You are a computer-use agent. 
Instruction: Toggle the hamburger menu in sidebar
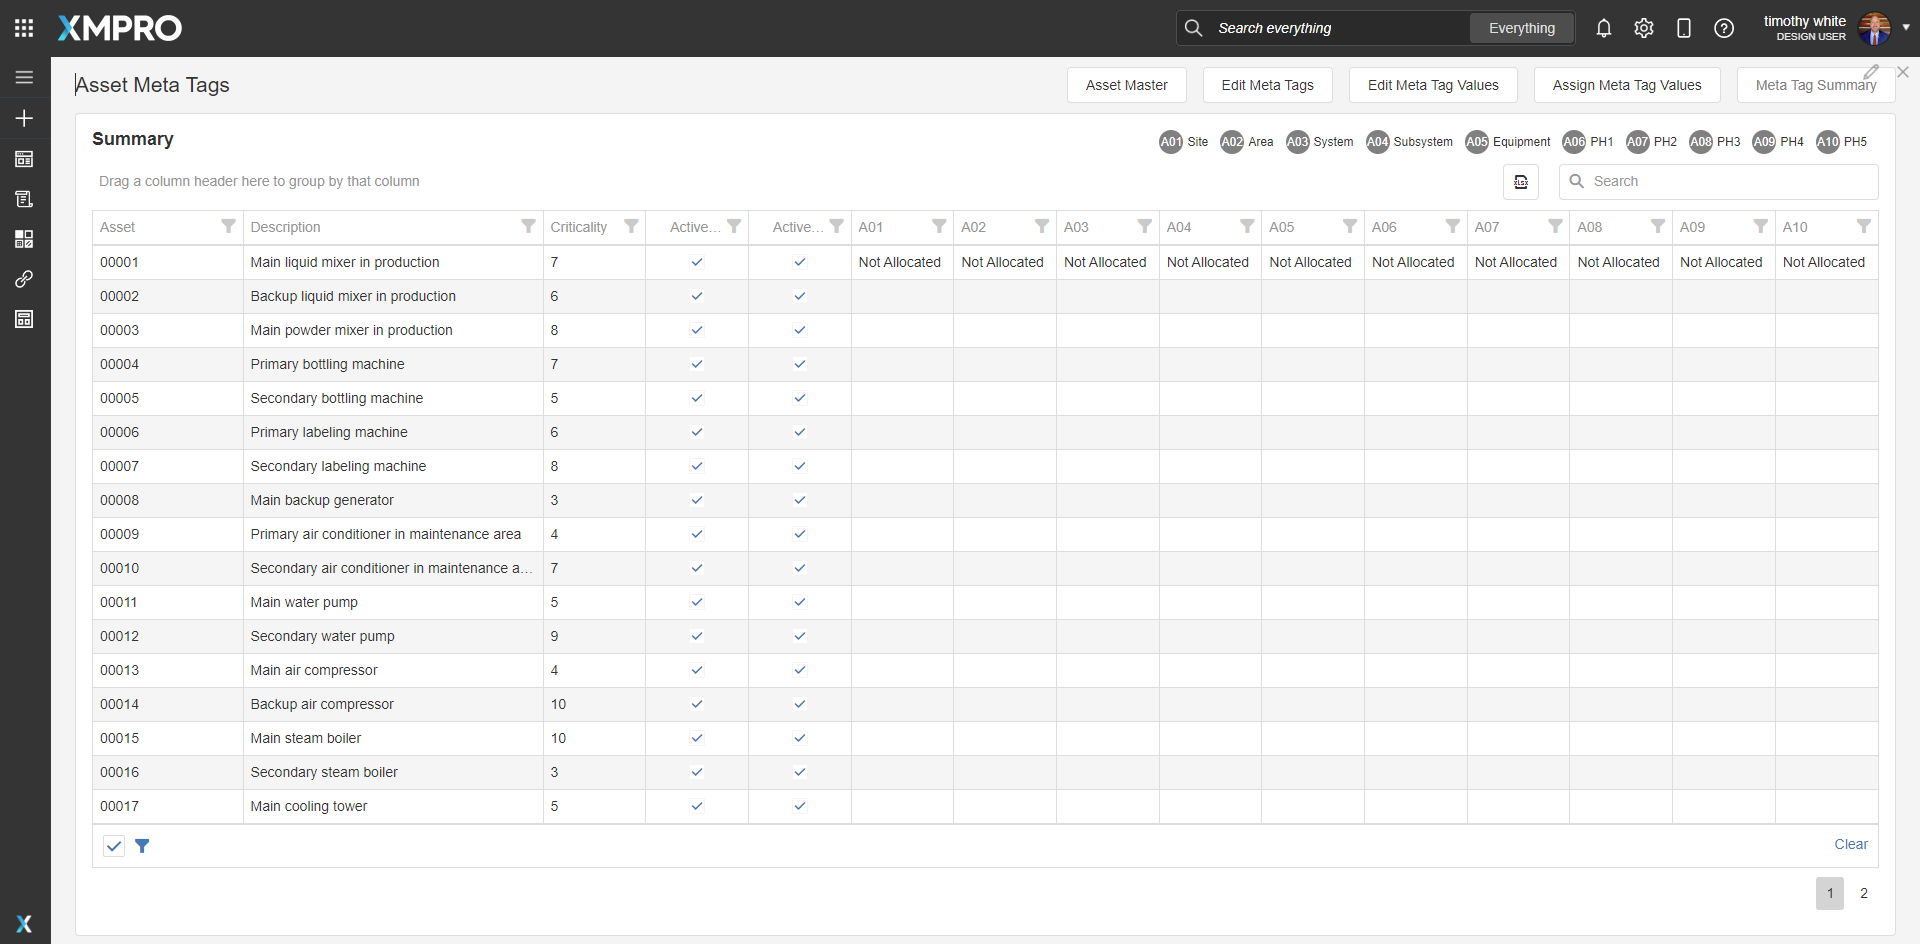(24, 77)
